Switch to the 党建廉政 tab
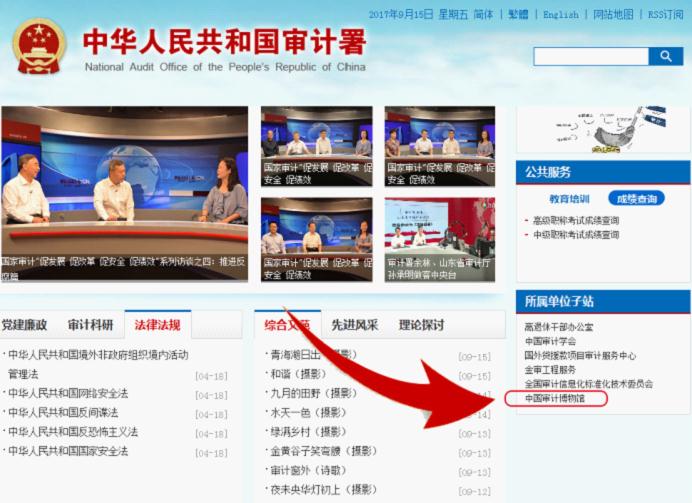 pos(25,325)
